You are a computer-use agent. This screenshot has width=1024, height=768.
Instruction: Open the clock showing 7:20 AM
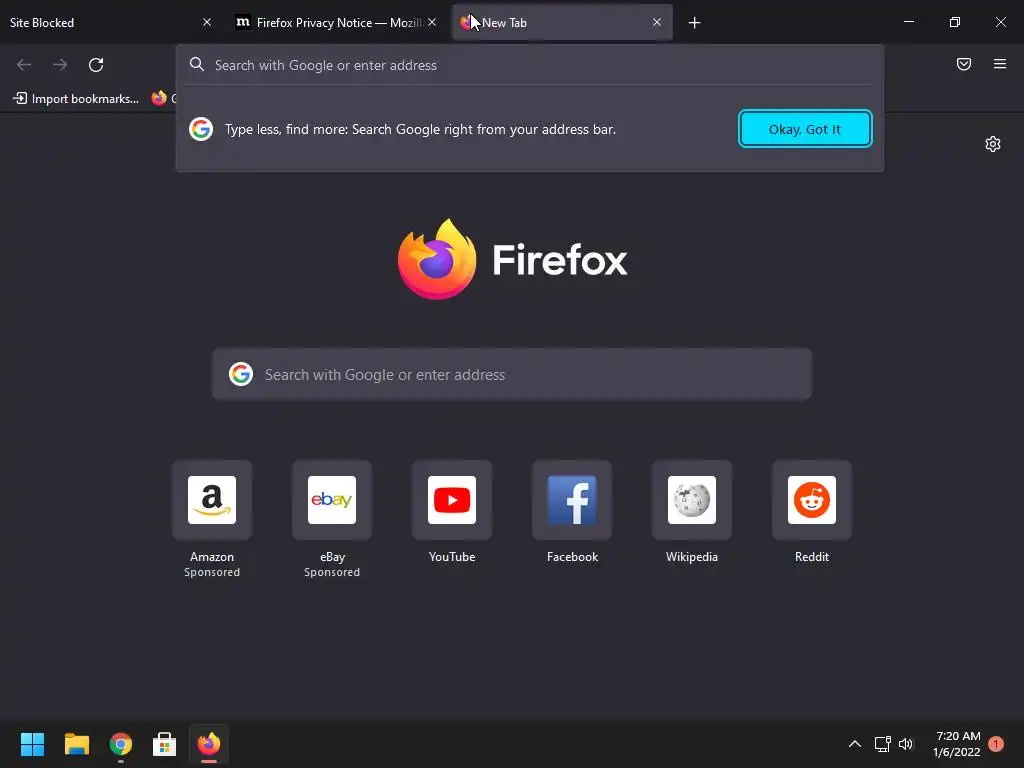point(957,743)
